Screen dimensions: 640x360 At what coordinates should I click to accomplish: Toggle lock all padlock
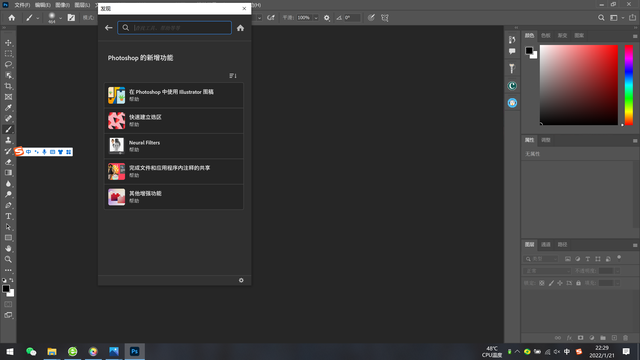coord(578,283)
